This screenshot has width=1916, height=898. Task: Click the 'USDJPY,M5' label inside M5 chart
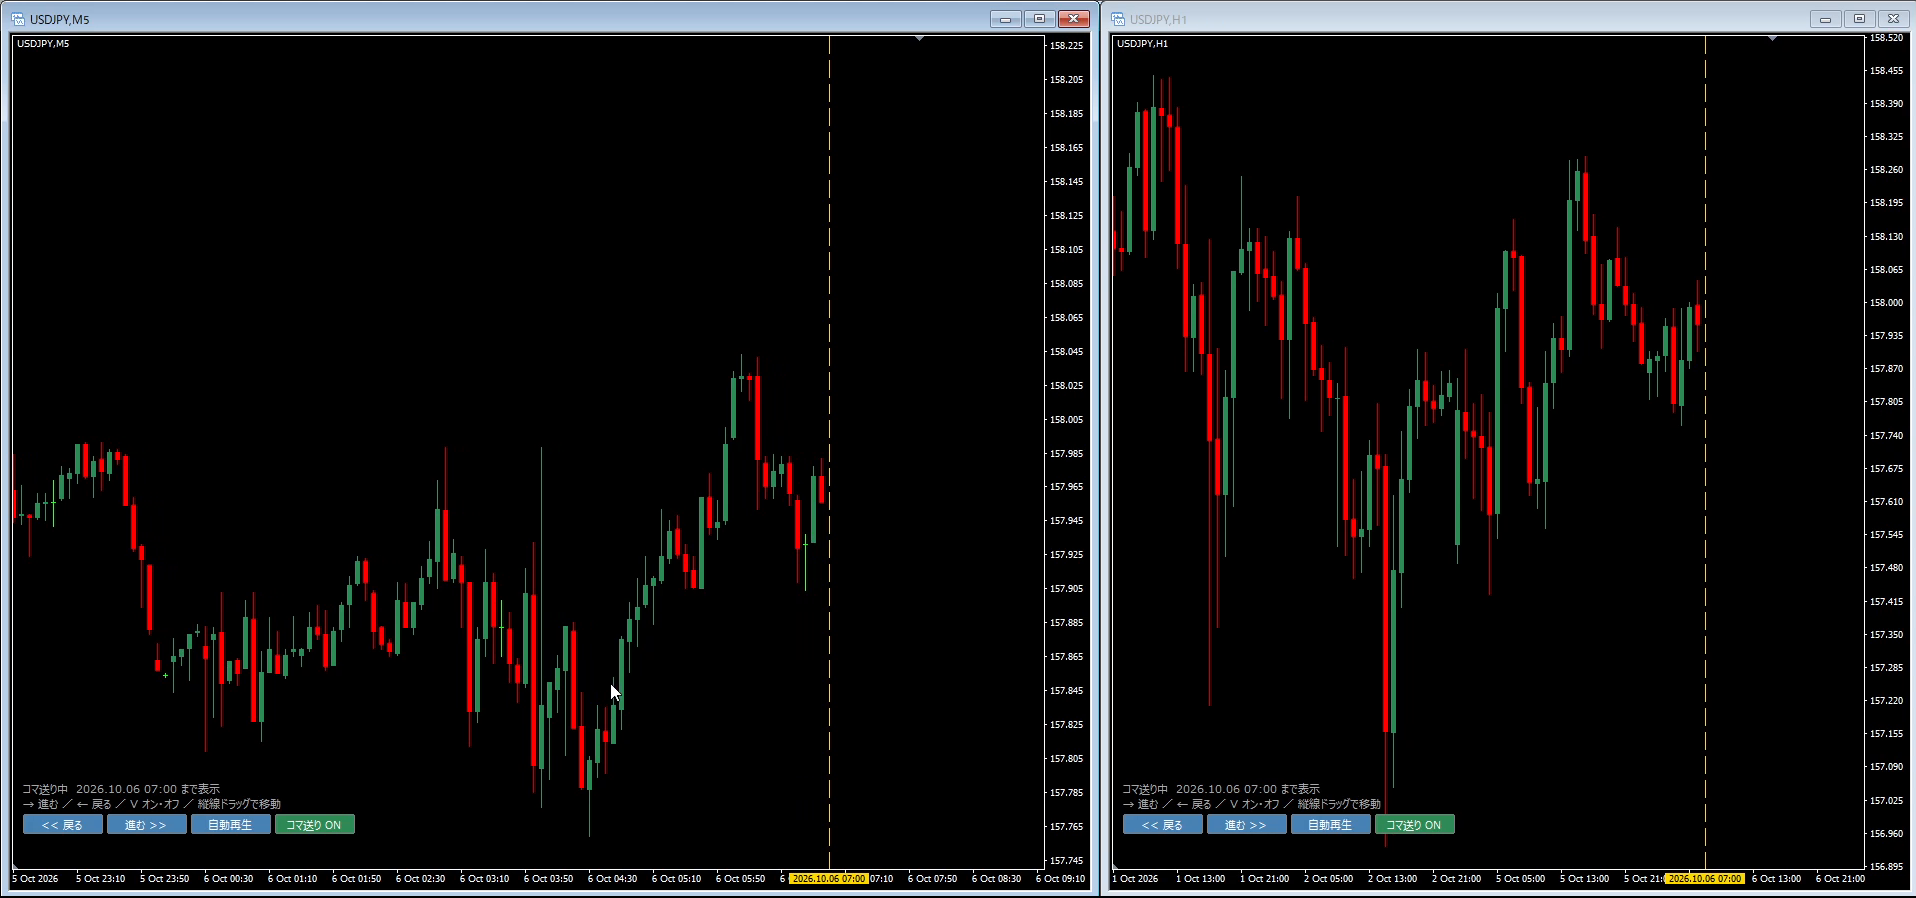[x=43, y=44]
